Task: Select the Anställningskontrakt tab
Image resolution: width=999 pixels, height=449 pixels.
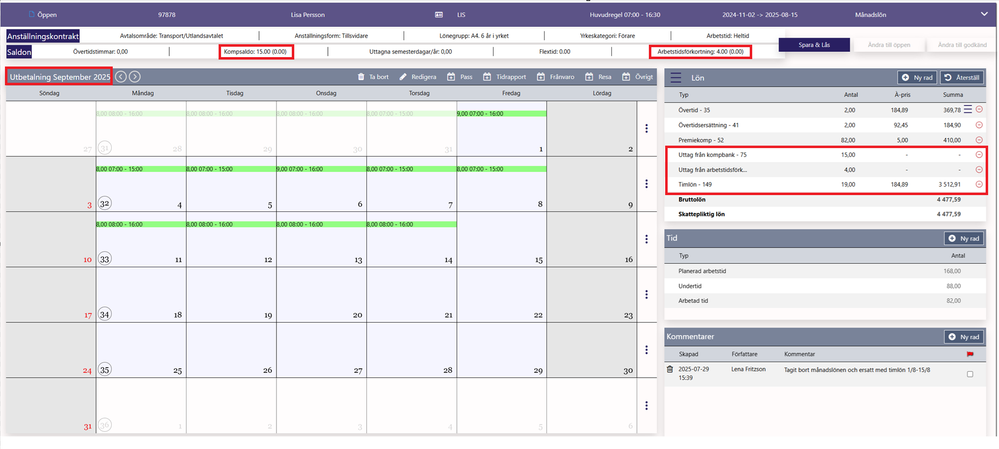Action: pyautogui.click(x=43, y=36)
